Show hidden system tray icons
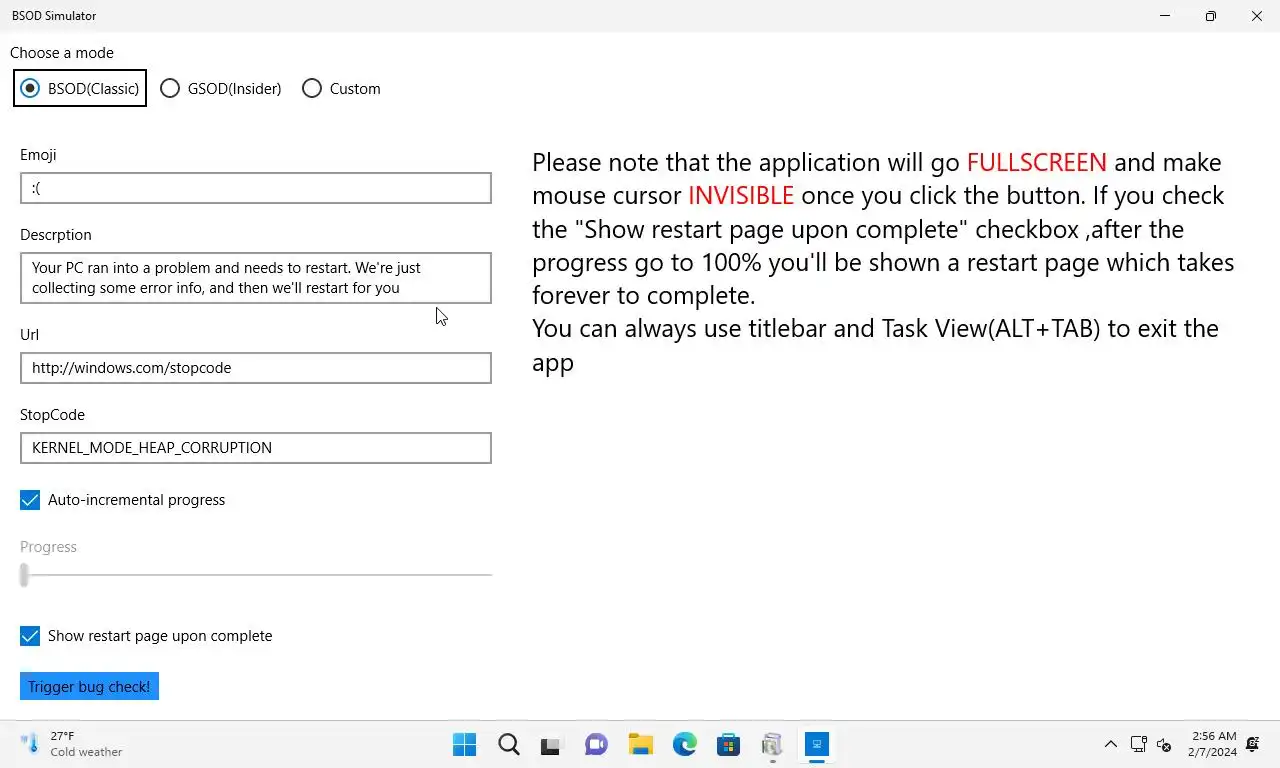 tap(1110, 744)
